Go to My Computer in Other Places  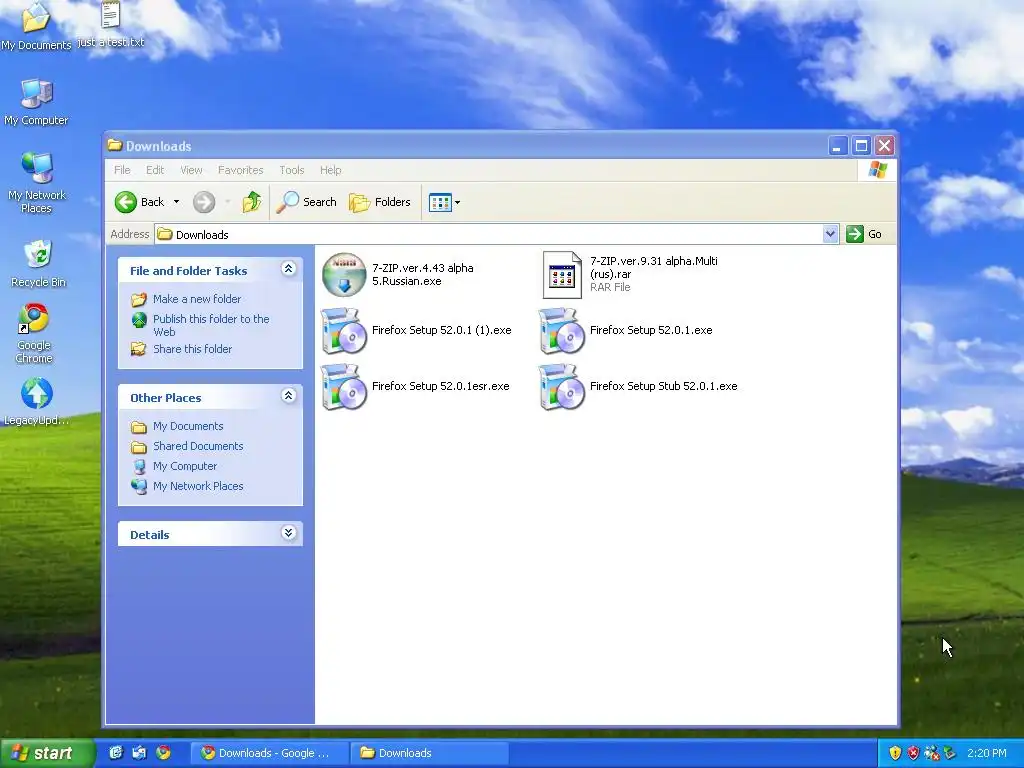[185, 466]
